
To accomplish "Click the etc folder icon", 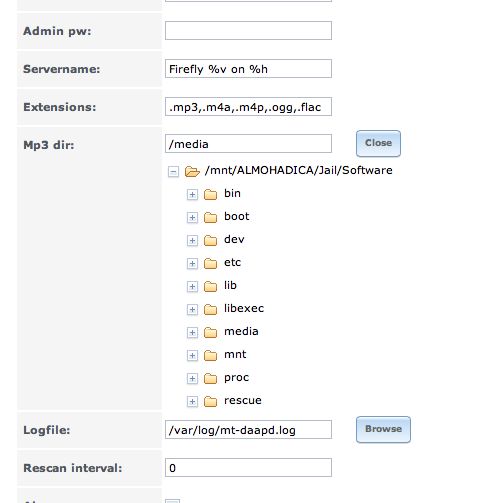I will point(210,263).
